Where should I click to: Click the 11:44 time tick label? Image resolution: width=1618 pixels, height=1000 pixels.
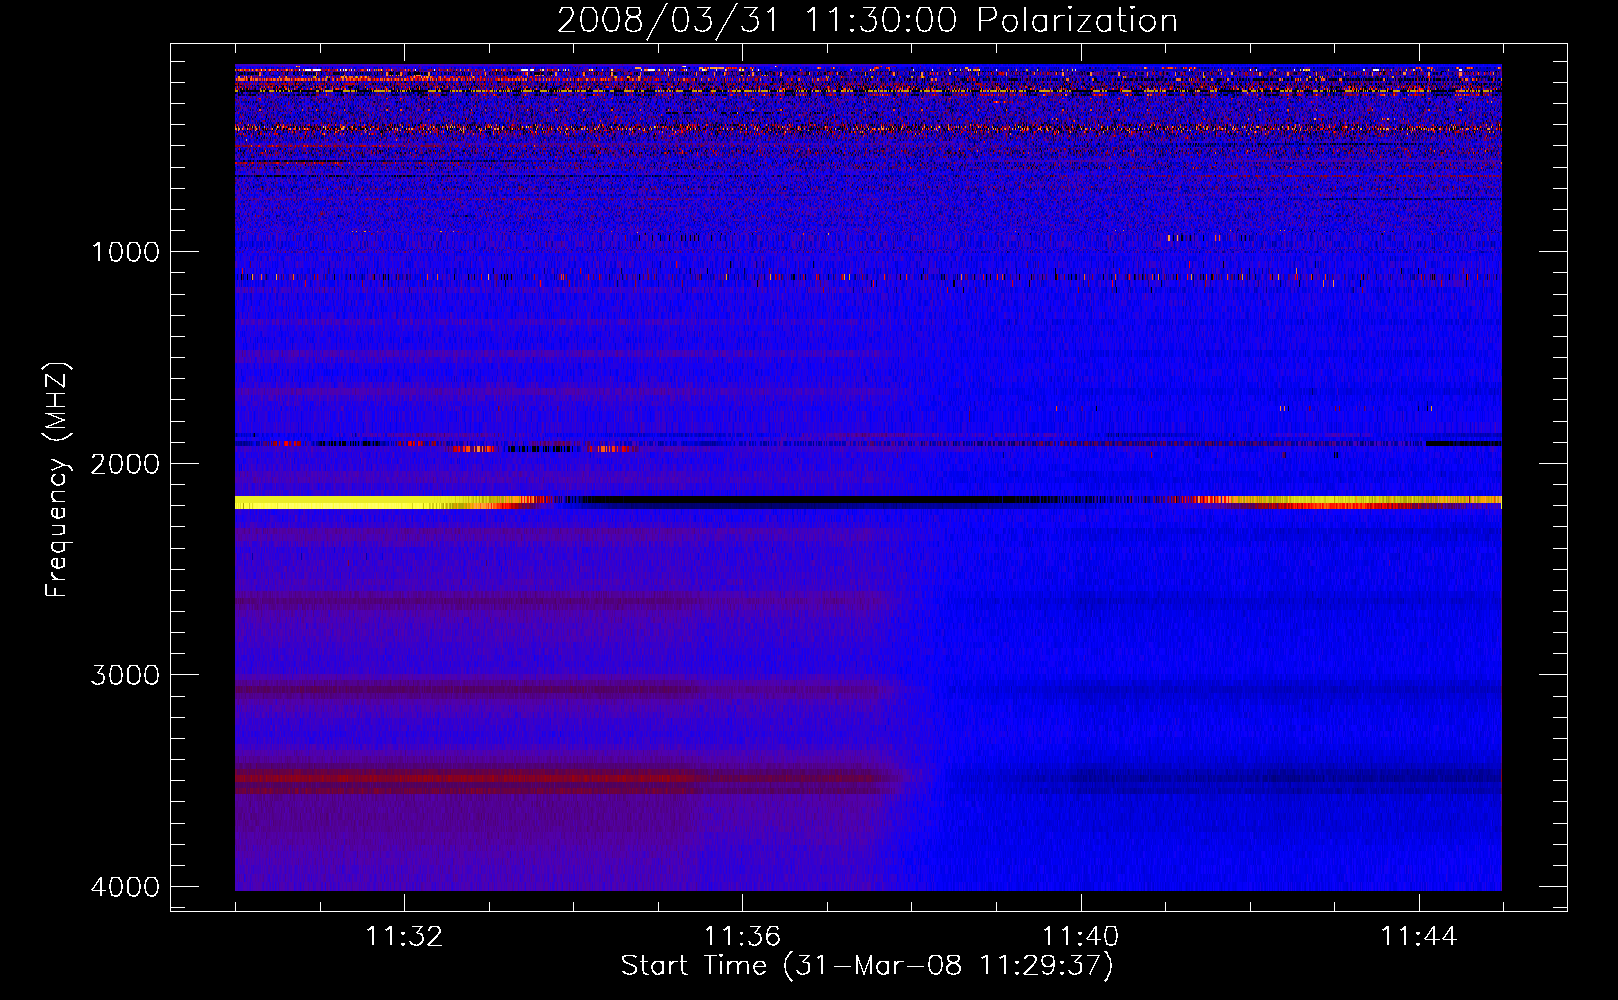(1419, 937)
